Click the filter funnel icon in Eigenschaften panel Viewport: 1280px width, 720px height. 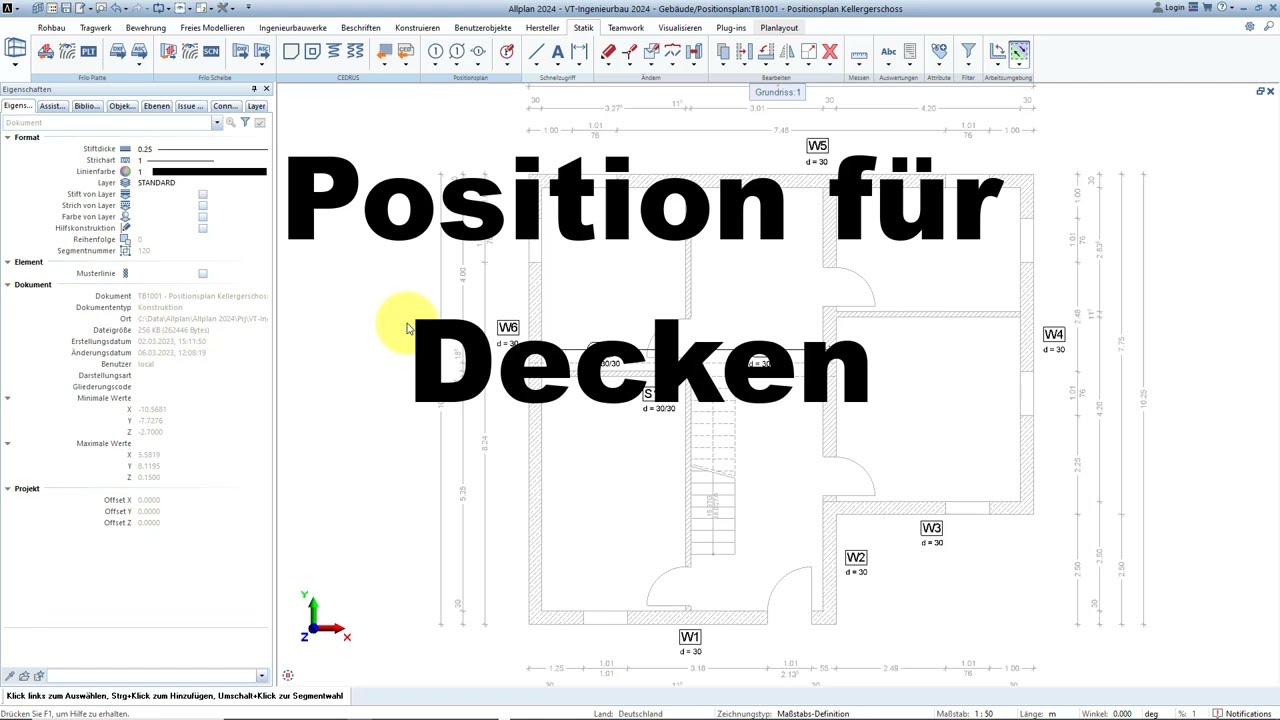(x=245, y=122)
